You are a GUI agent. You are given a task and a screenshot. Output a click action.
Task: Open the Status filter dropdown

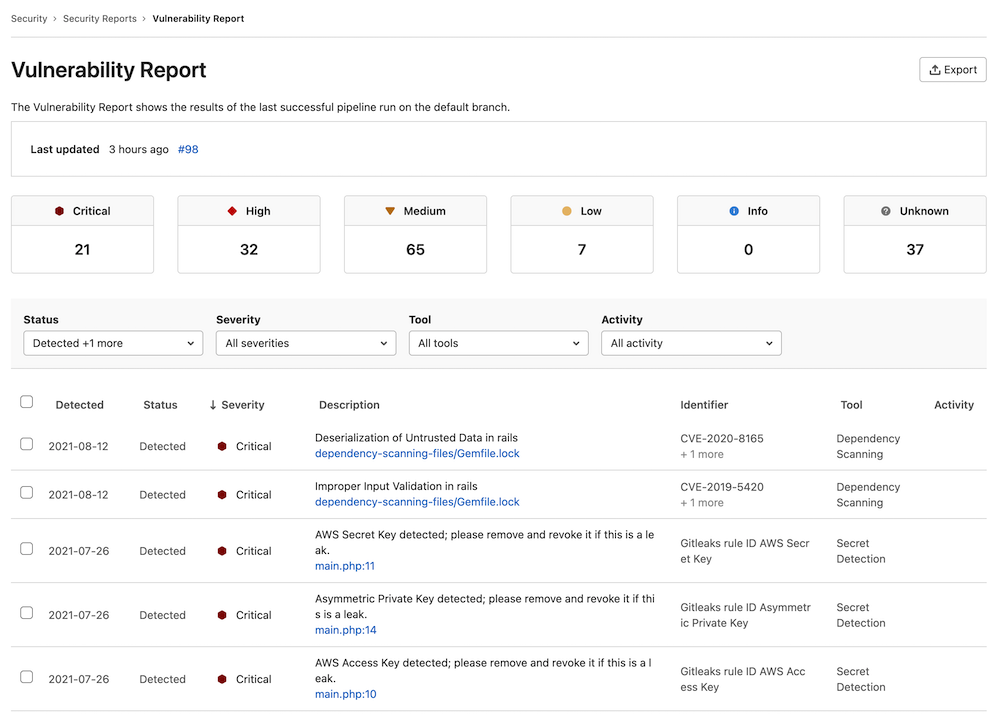point(112,342)
